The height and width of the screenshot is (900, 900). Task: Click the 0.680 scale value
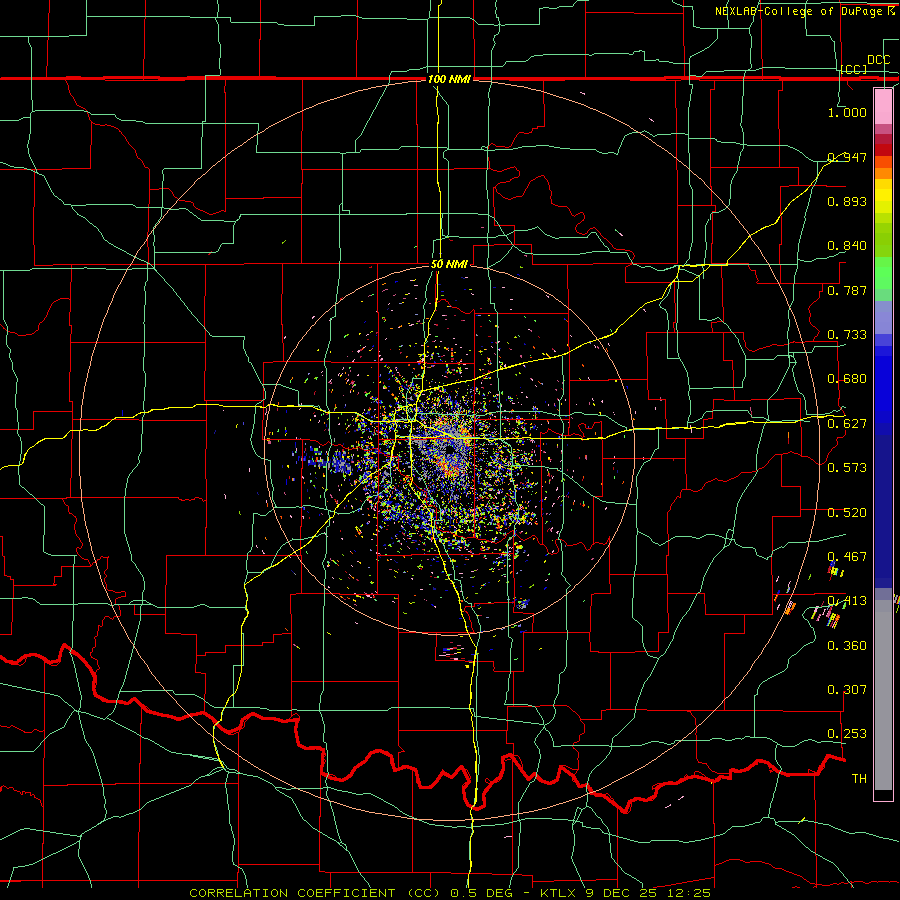pyautogui.click(x=847, y=379)
